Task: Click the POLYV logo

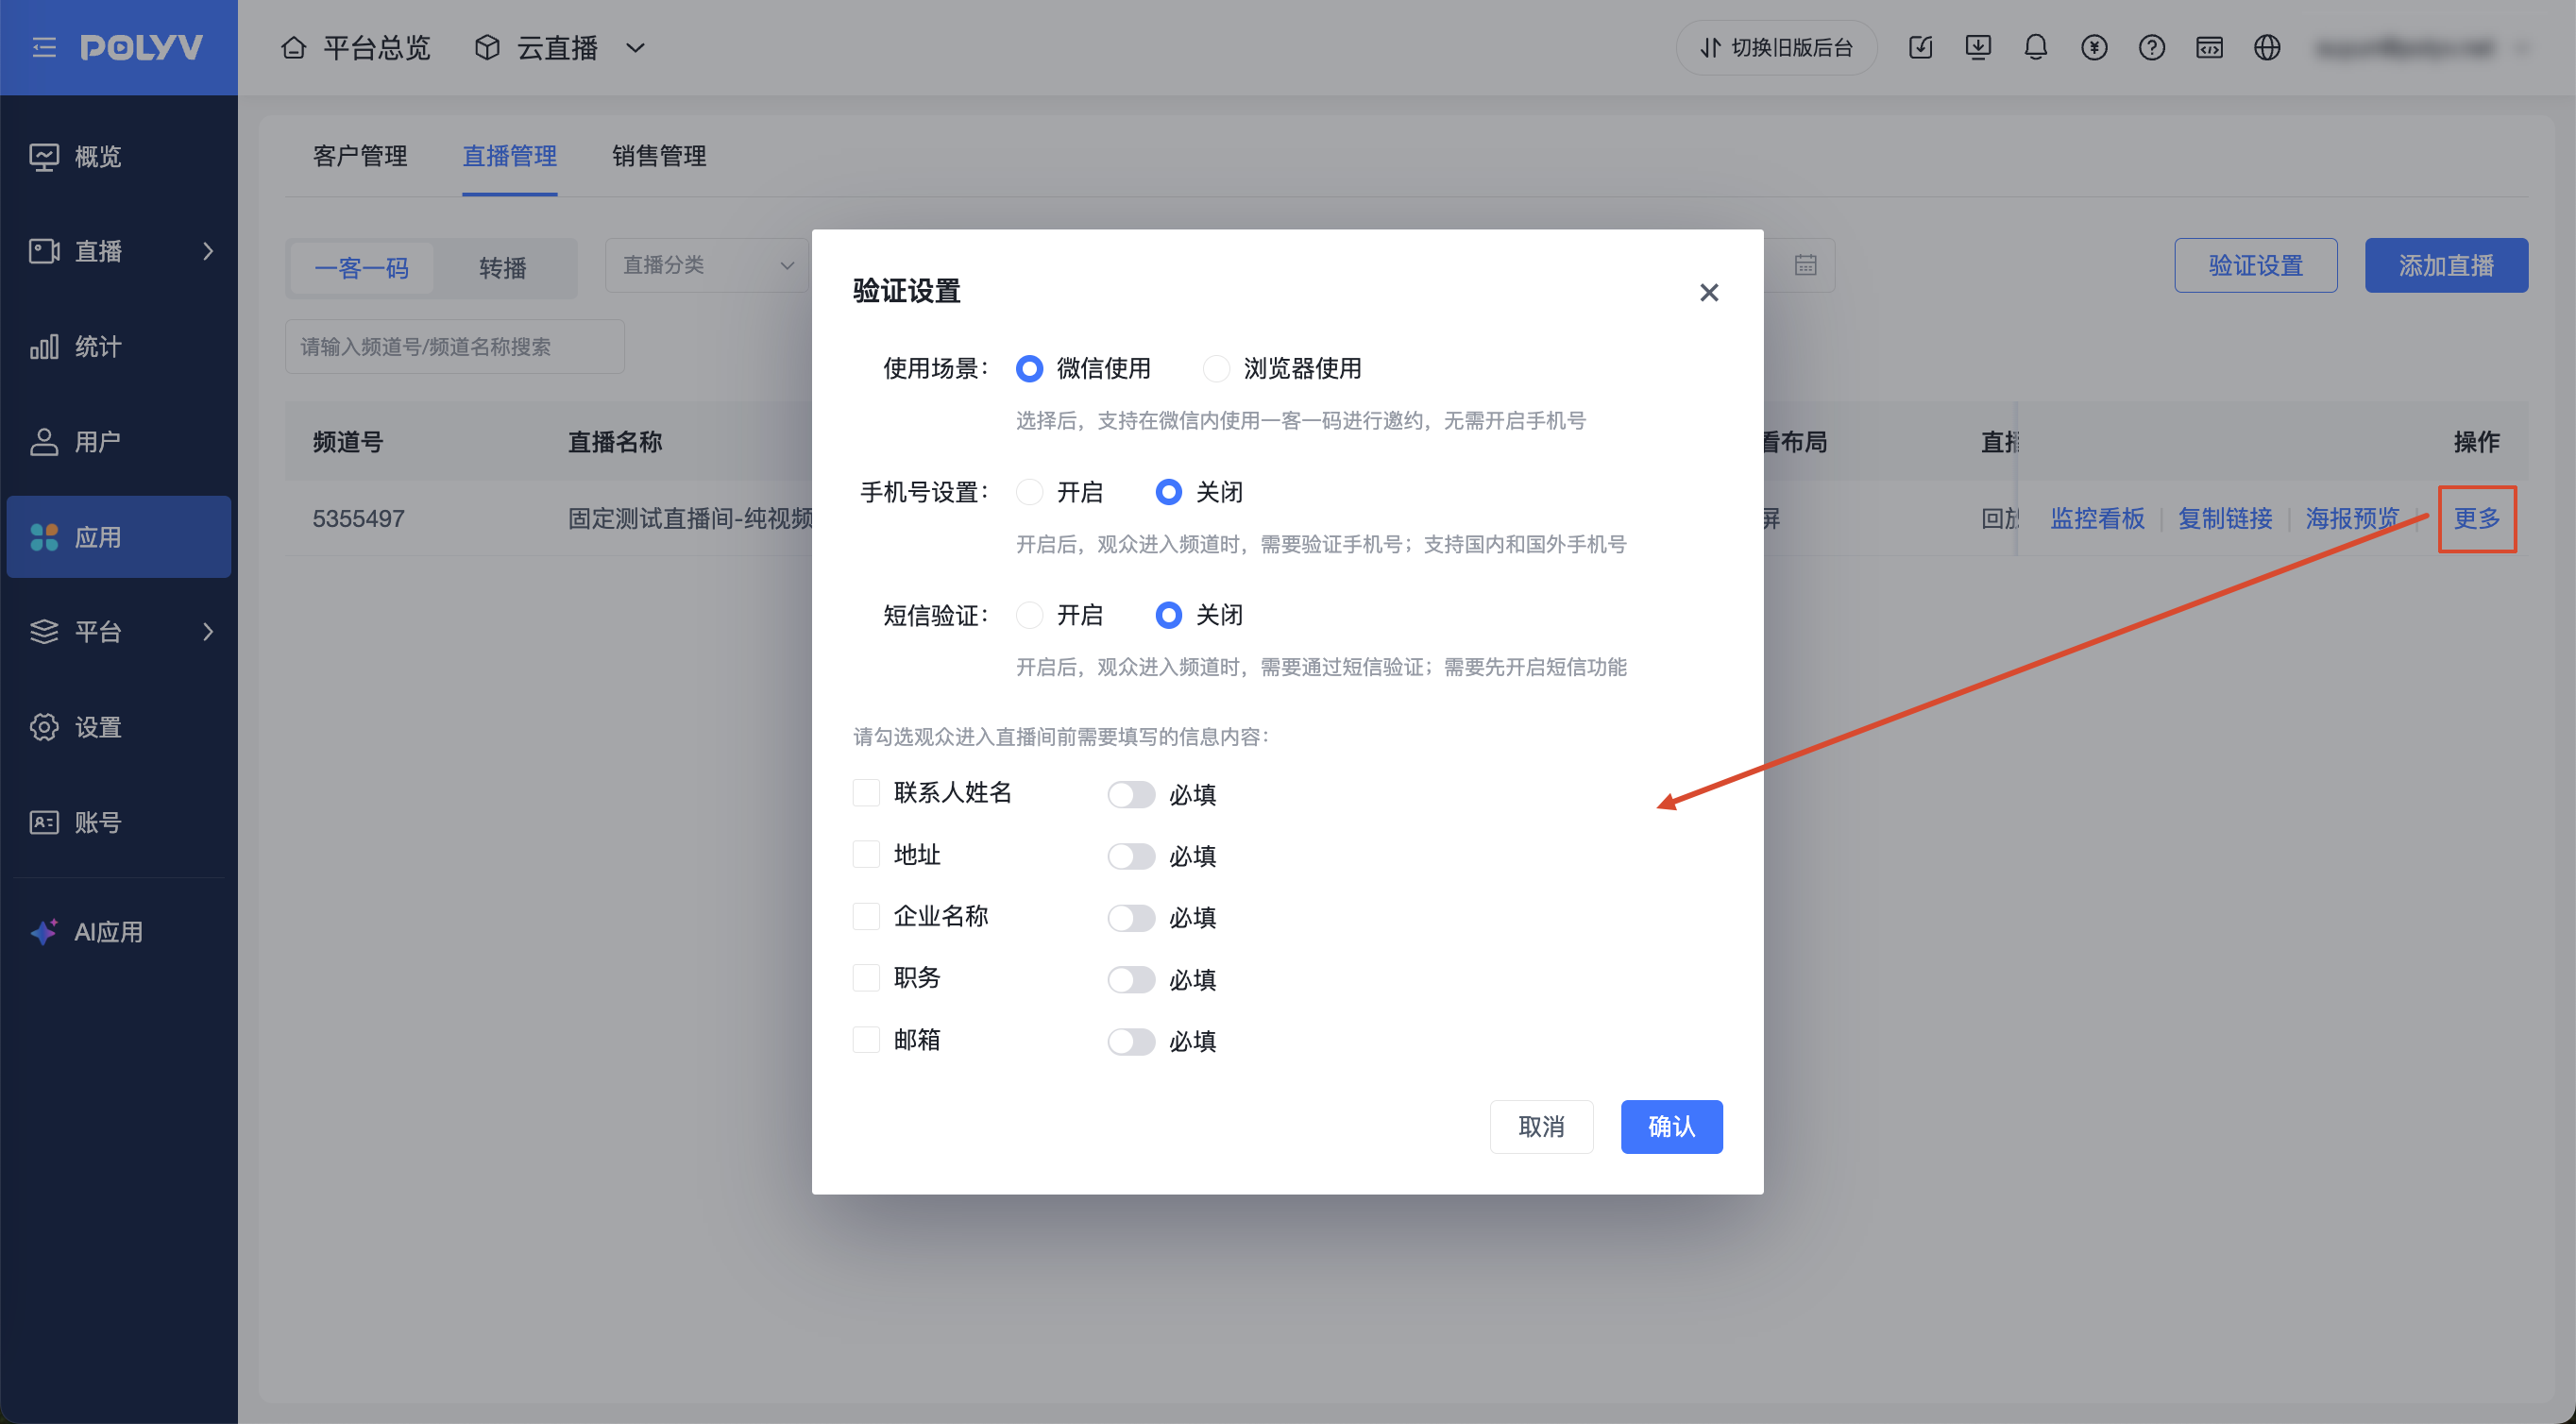Action: click(141, 47)
